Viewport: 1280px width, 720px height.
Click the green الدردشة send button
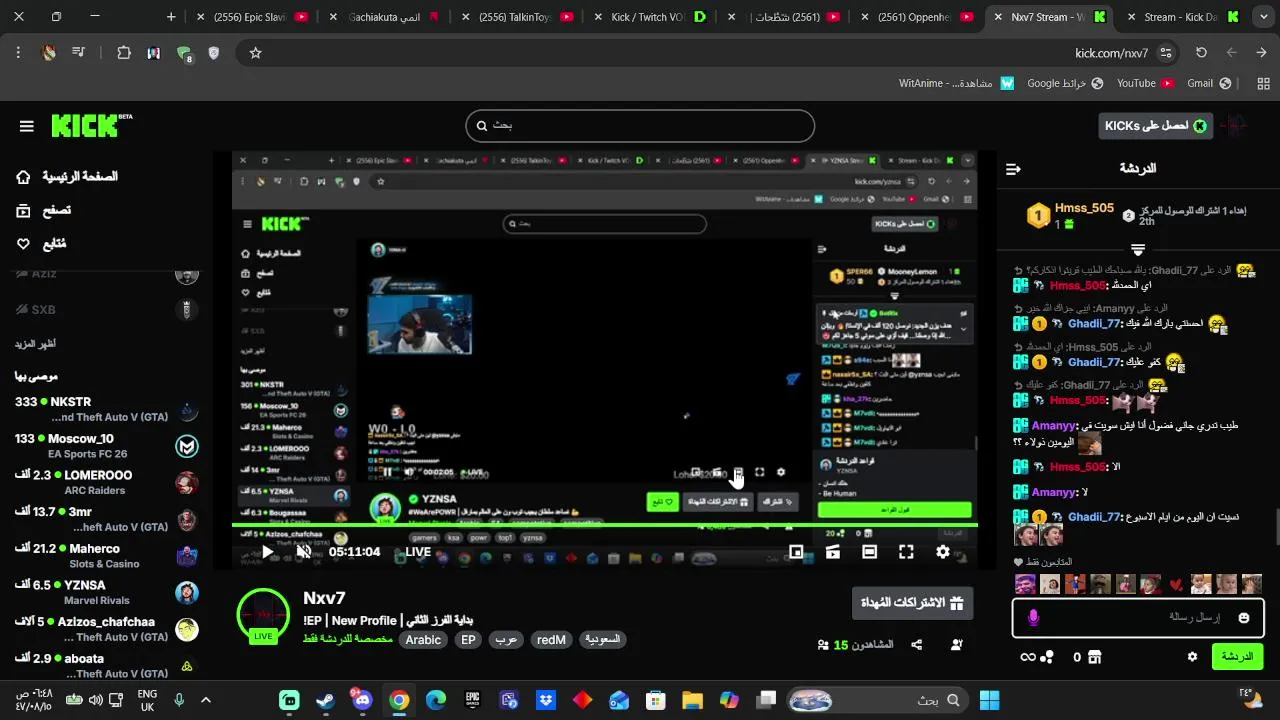point(1237,657)
